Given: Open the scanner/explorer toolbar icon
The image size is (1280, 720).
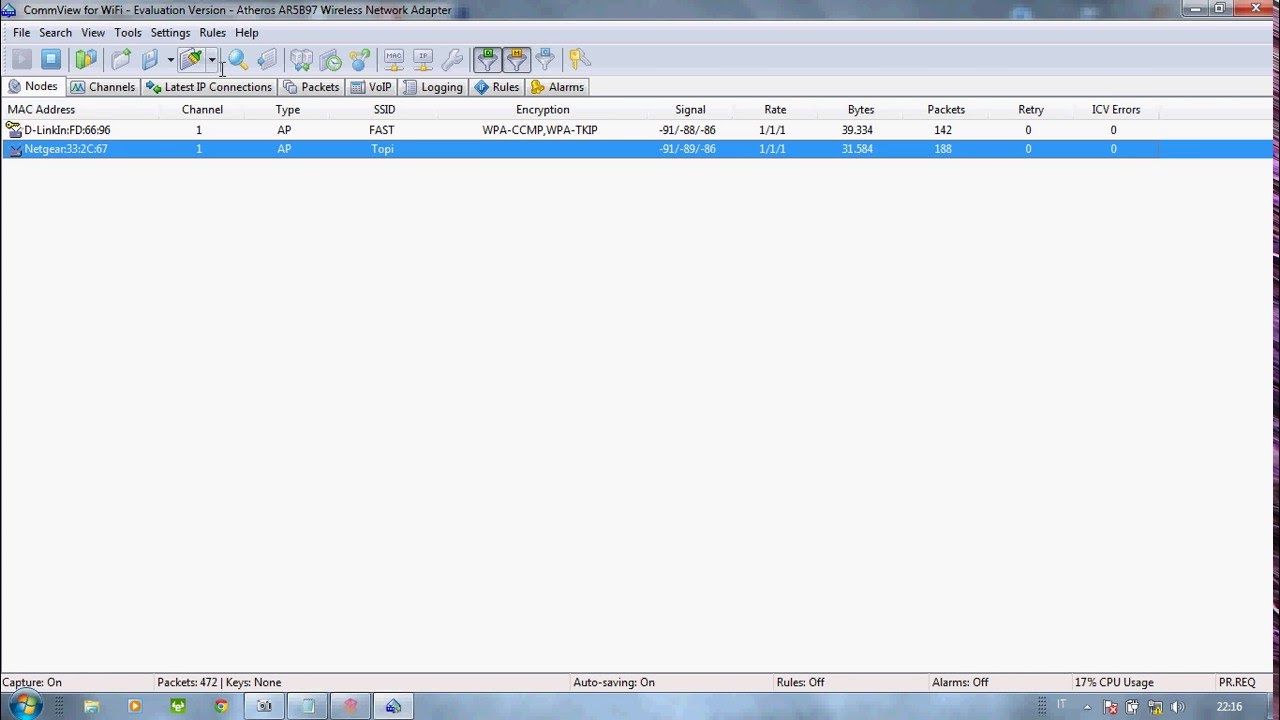Looking at the screenshot, I should [x=86, y=60].
